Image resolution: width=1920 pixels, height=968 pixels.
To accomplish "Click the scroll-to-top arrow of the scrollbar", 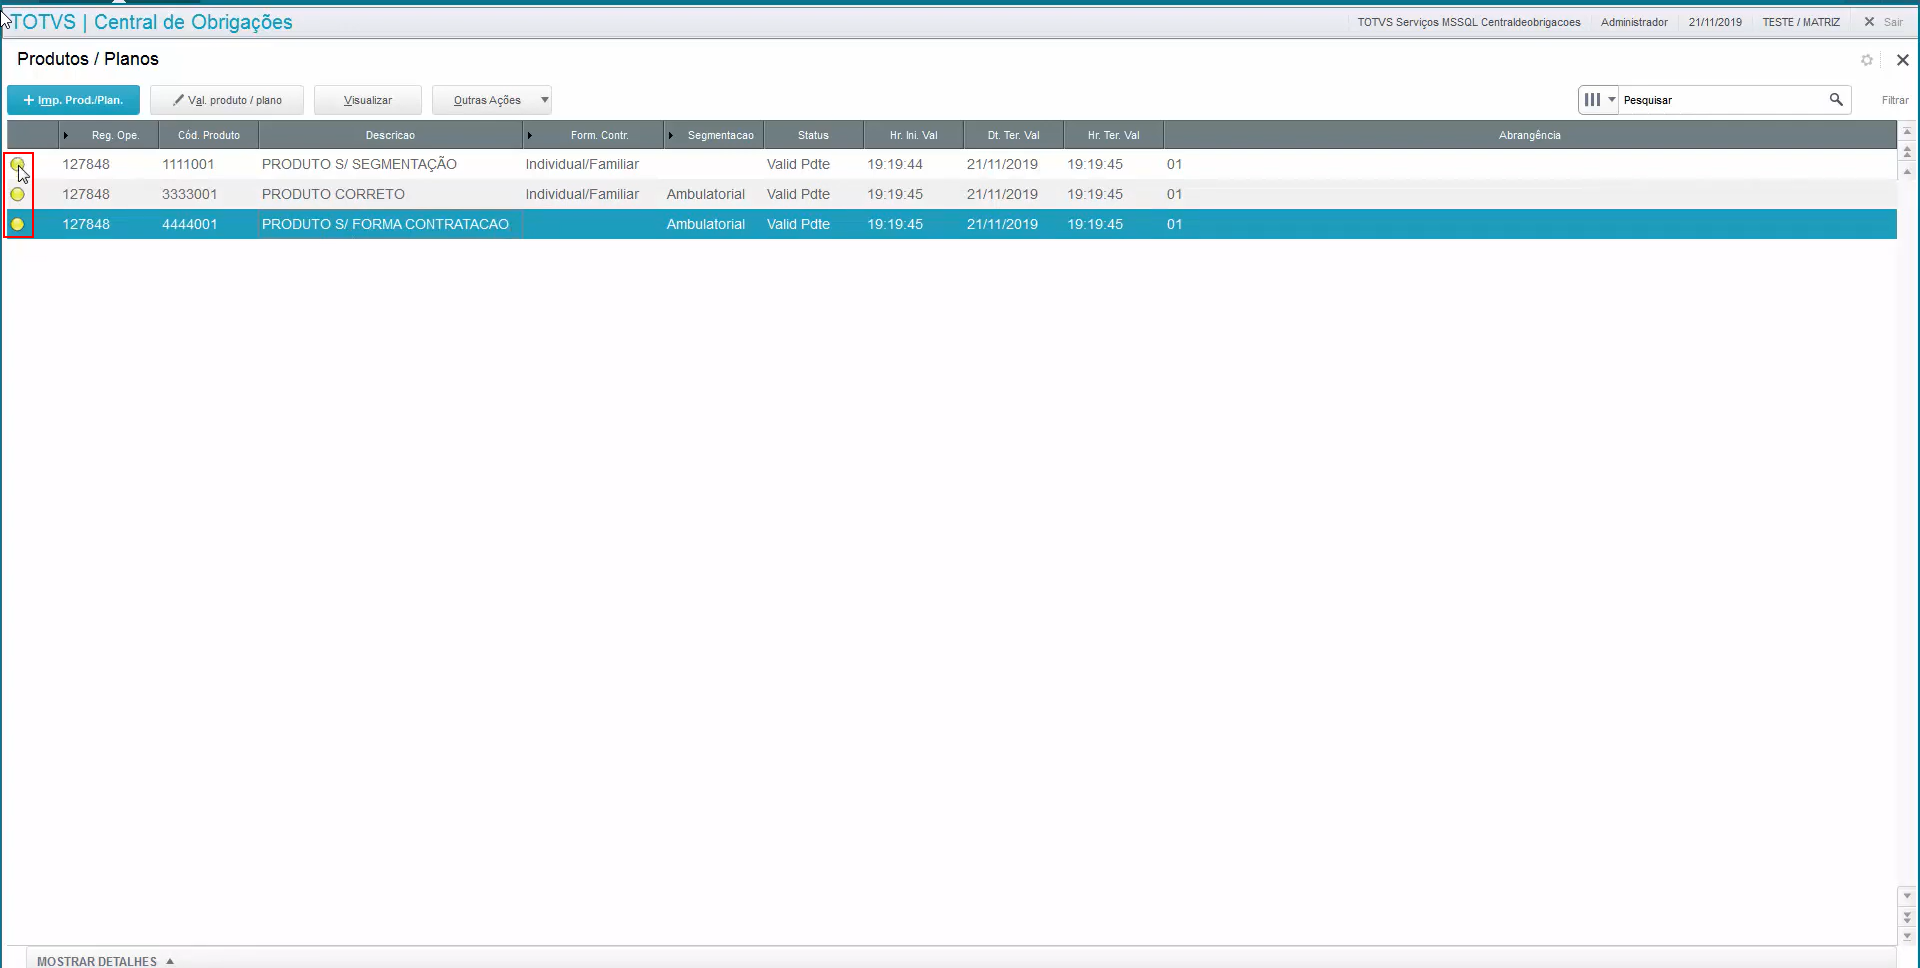I will tap(1907, 132).
